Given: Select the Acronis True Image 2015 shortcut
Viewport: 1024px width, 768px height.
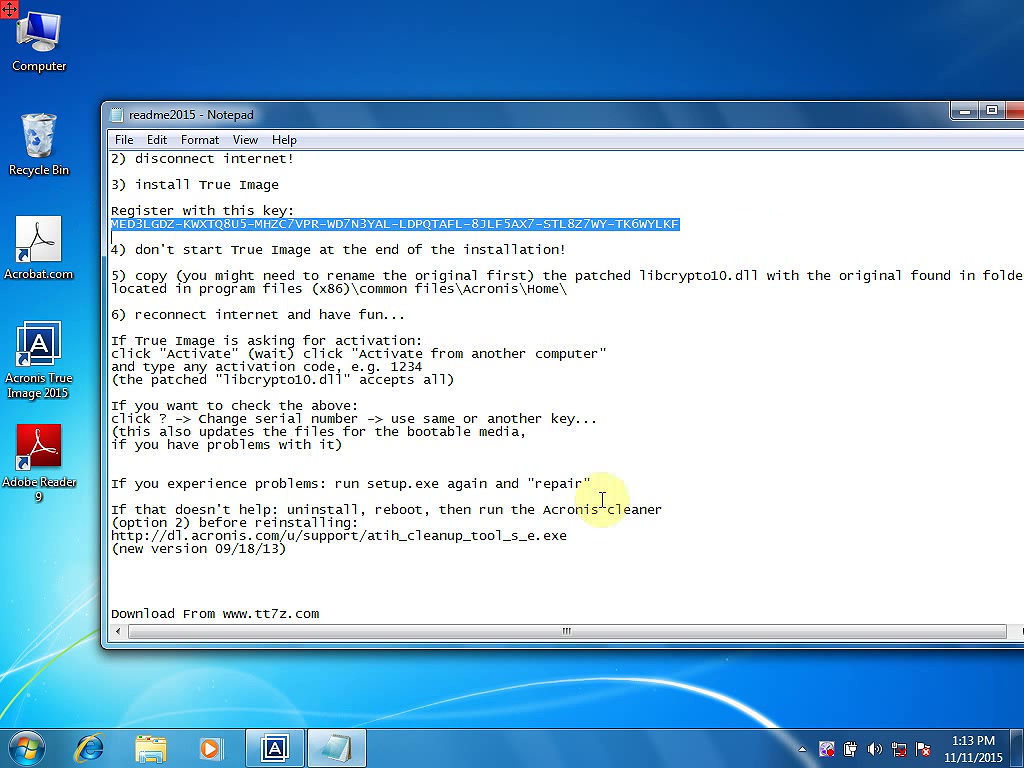Looking at the screenshot, I should point(39,360).
